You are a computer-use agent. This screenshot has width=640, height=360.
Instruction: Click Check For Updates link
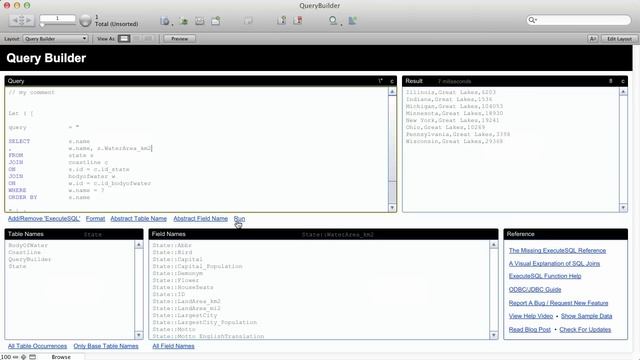[585, 329]
